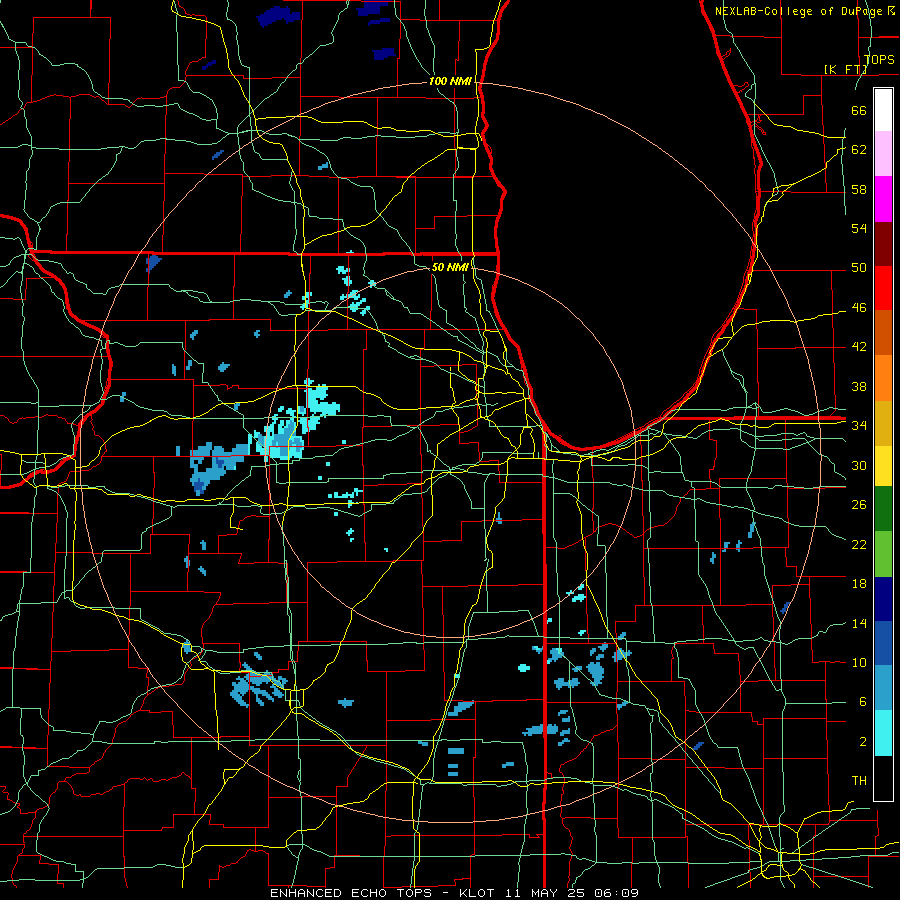Click the legend value "66"
The height and width of the screenshot is (900, 900).
click(859, 110)
